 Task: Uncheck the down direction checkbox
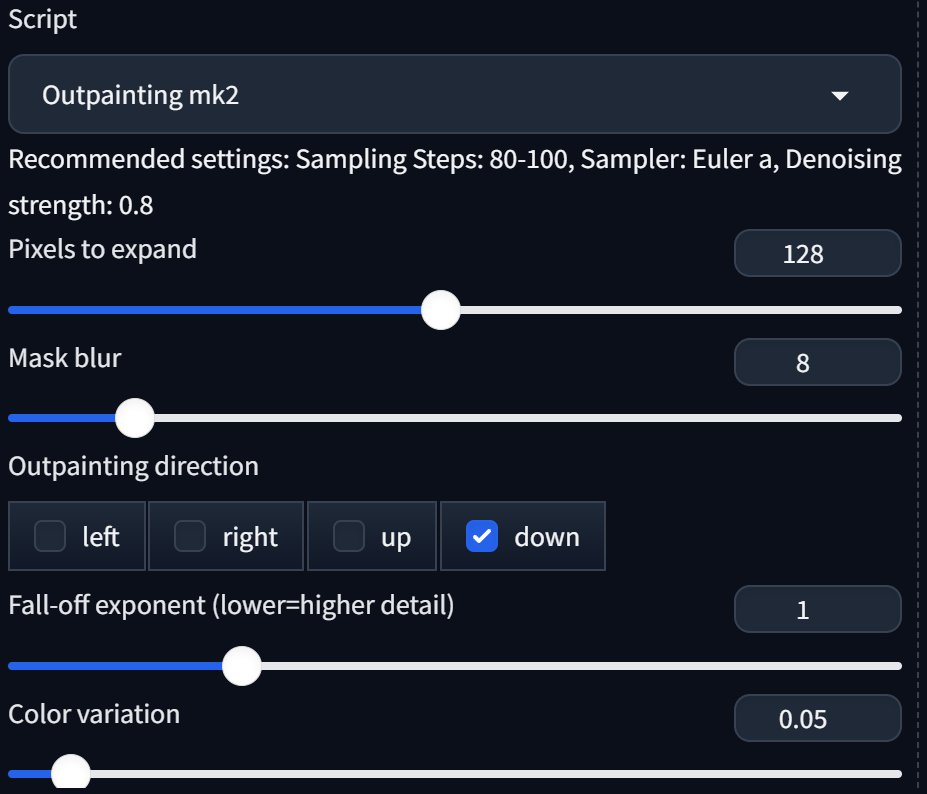[x=482, y=537]
